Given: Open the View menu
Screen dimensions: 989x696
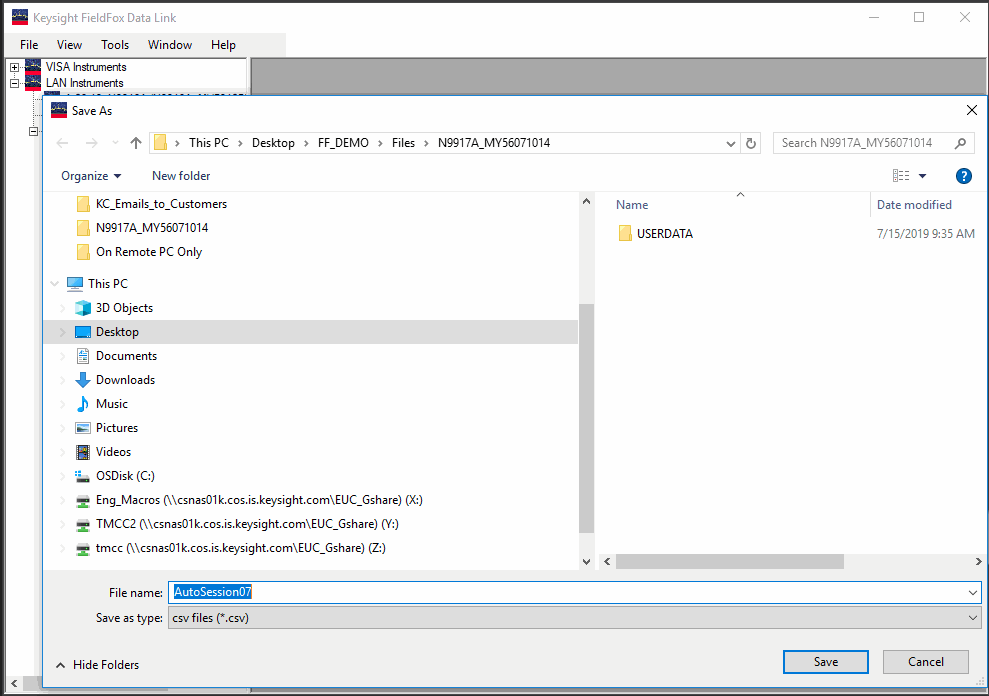Looking at the screenshot, I should click(68, 44).
